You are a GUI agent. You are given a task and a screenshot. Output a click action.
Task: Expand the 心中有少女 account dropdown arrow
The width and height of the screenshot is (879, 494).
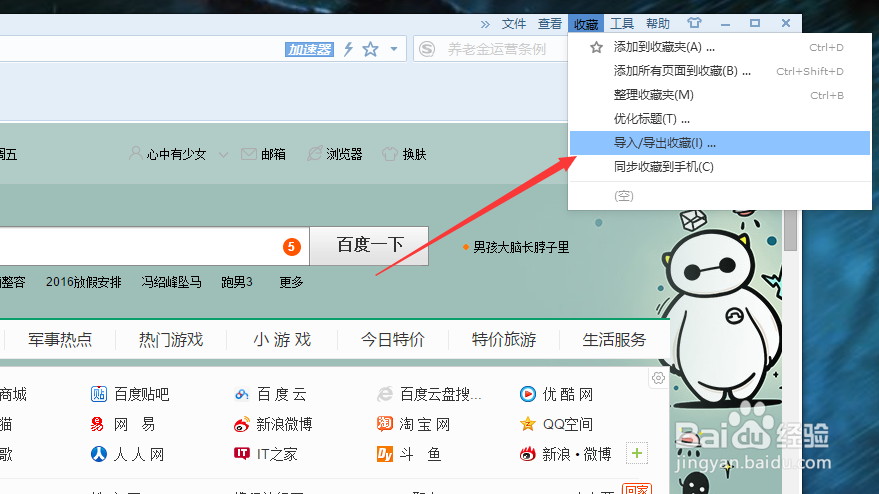pyautogui.click(x=223, y=155)
